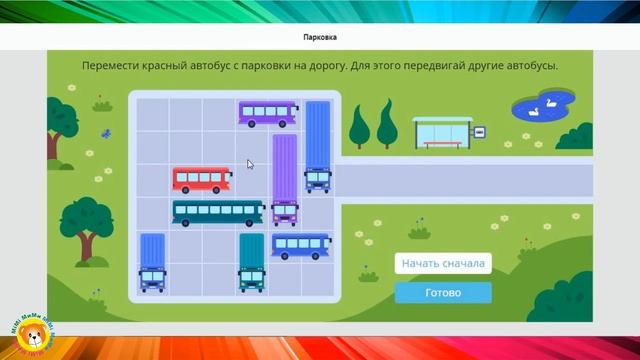
Task: Select the horizontal purple bus at the top
Action: (x=269, y=114)
